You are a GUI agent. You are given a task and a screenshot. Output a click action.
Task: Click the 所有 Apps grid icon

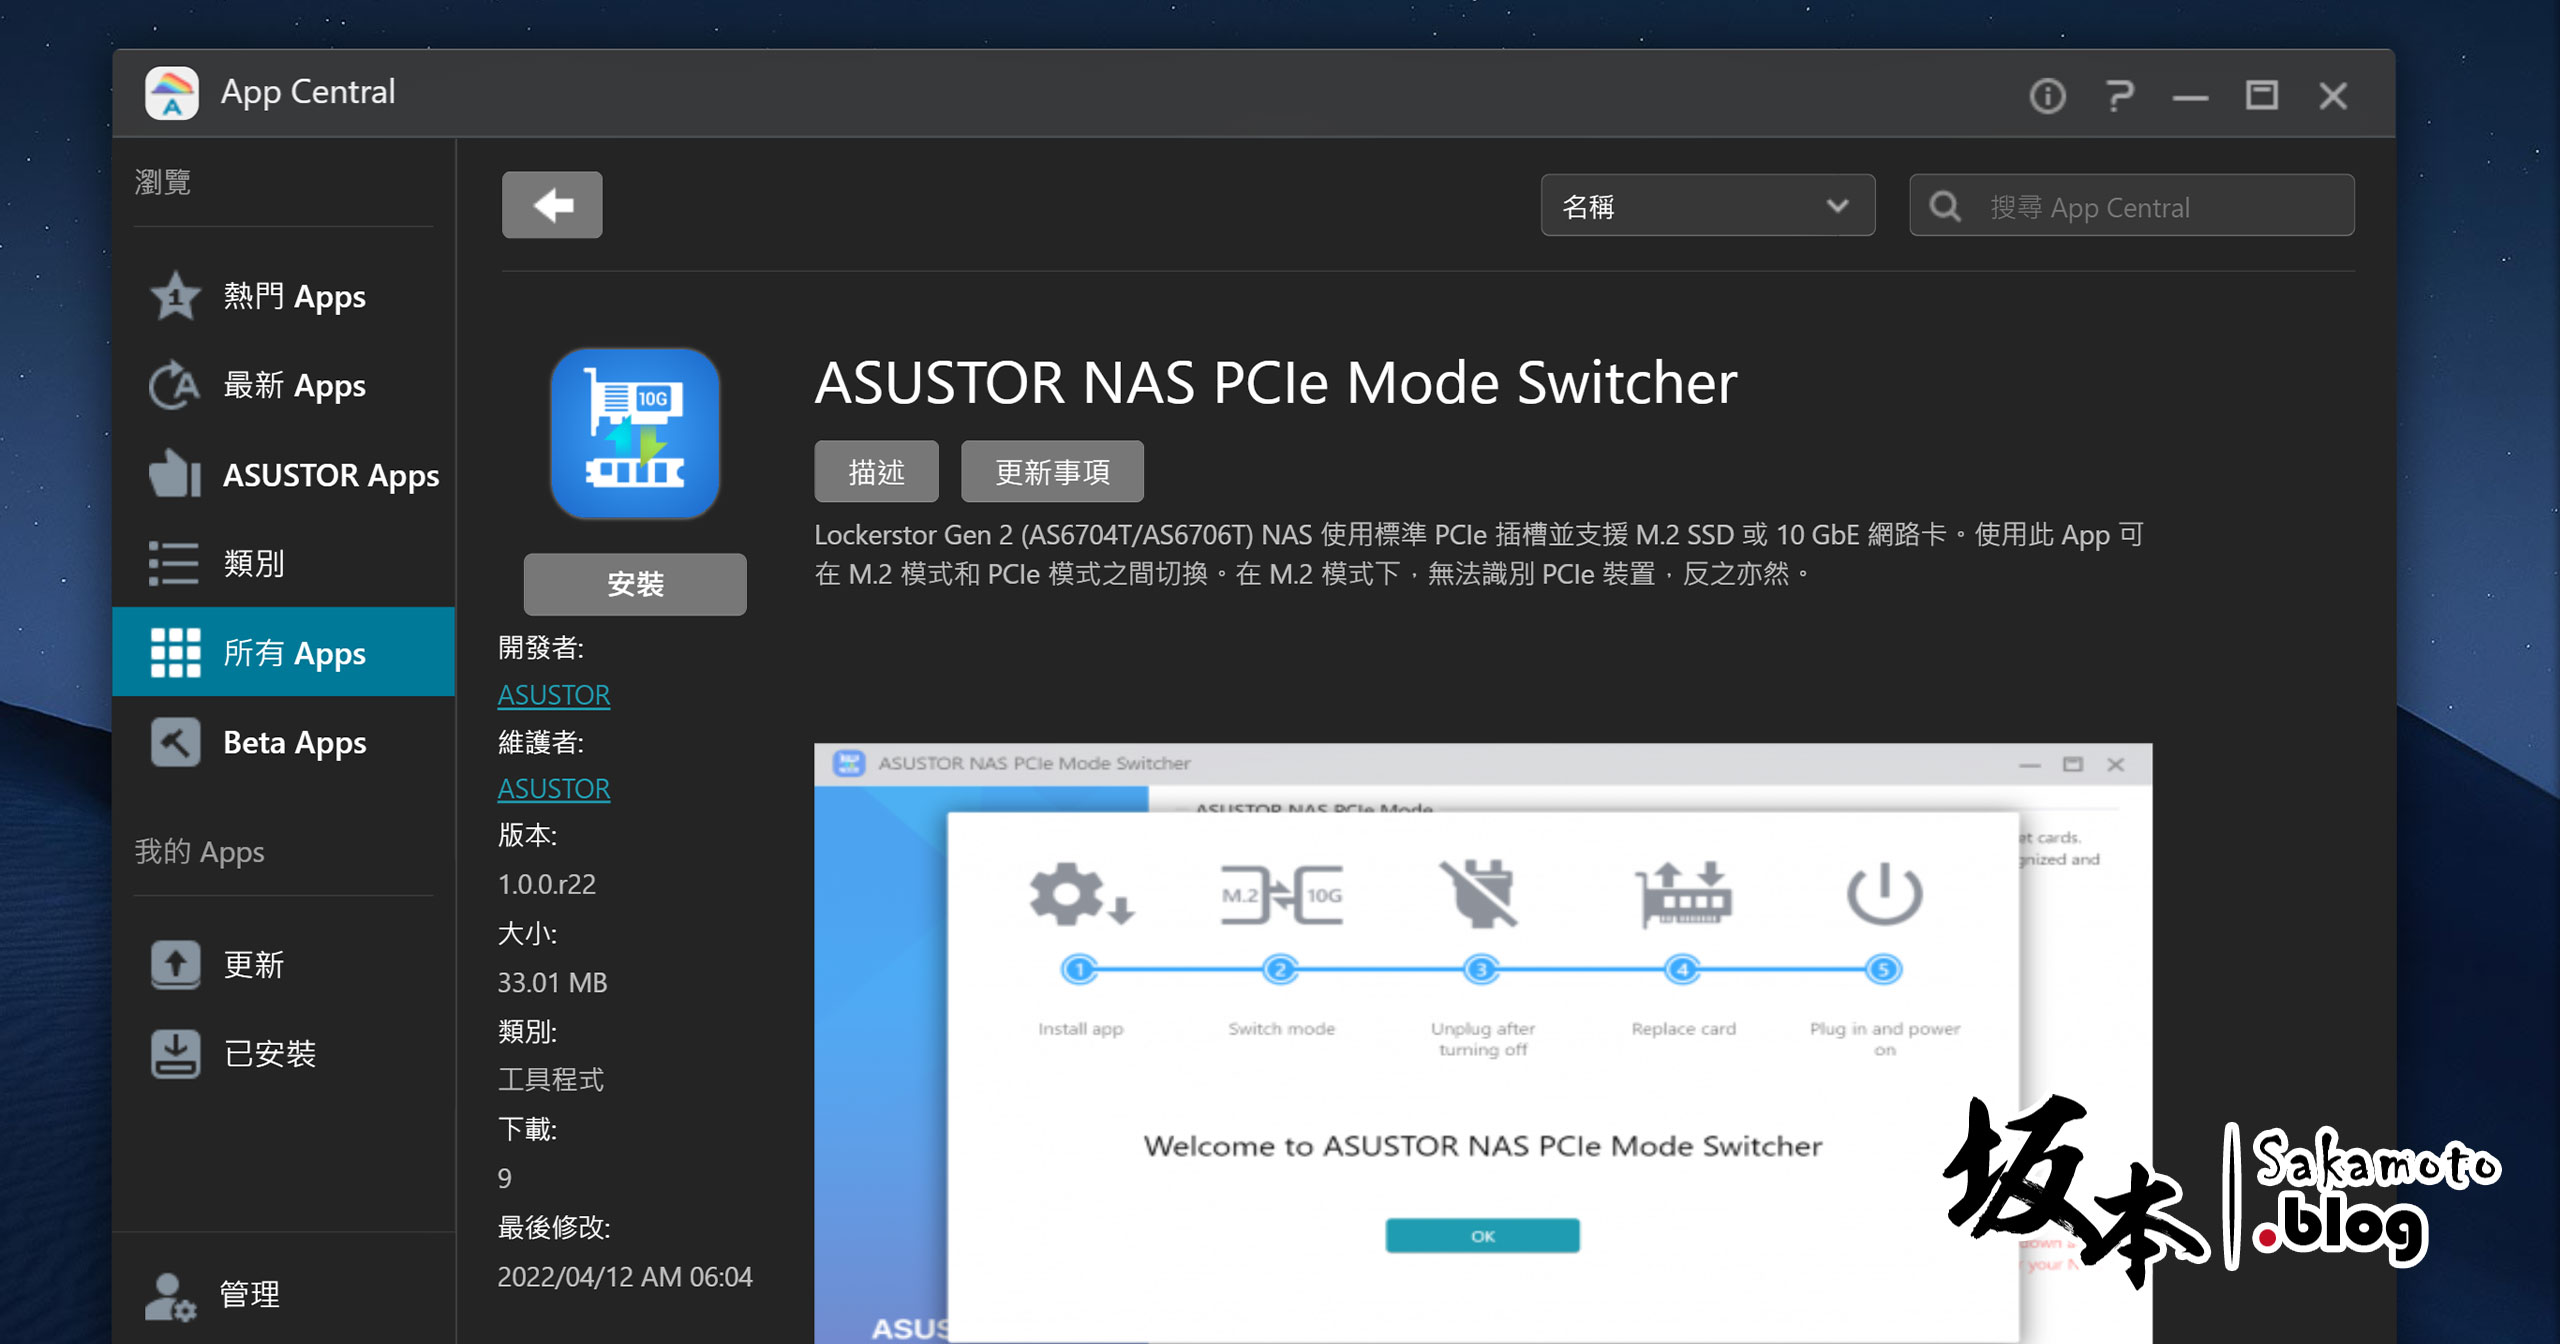click(175, 652)
